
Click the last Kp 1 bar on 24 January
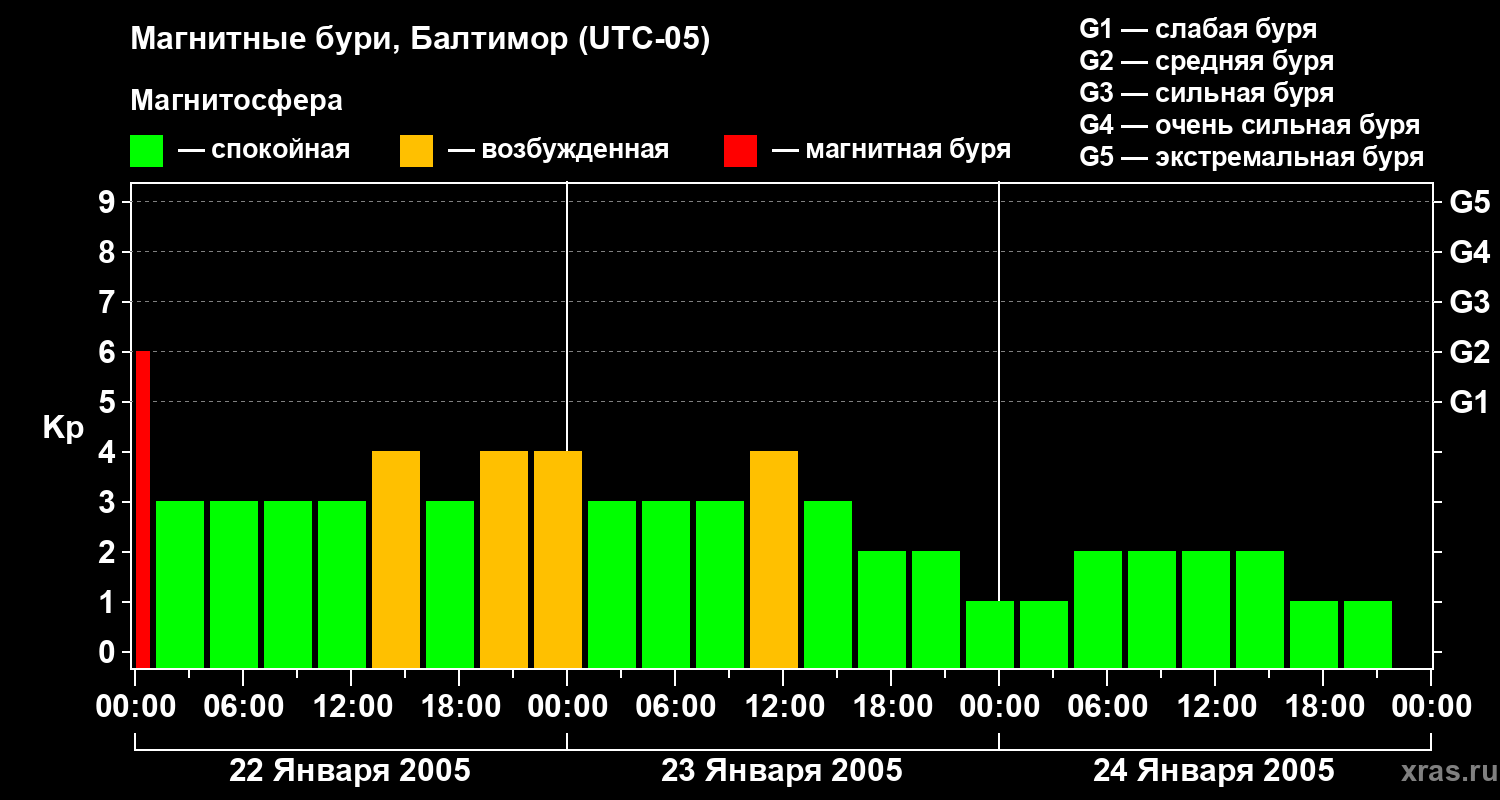[x=1368, y=634]
